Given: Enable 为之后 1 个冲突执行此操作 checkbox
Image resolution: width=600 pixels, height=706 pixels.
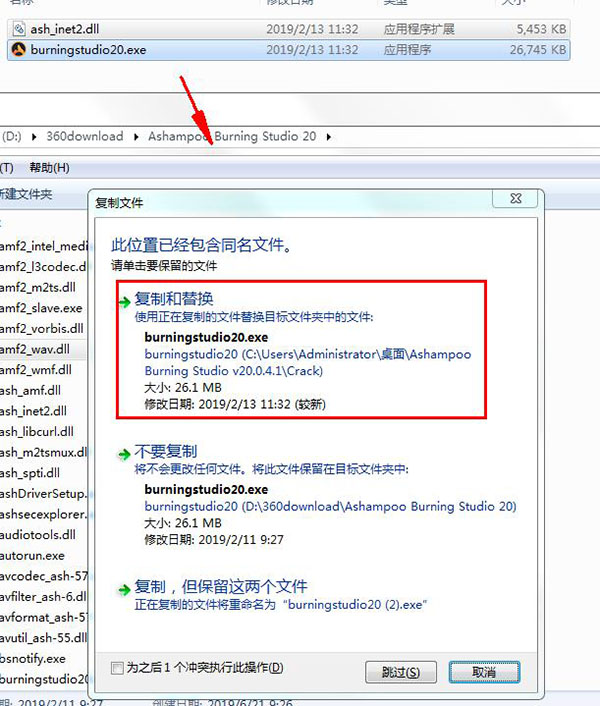Looking at the screenshot, I should tap(119, 668).
